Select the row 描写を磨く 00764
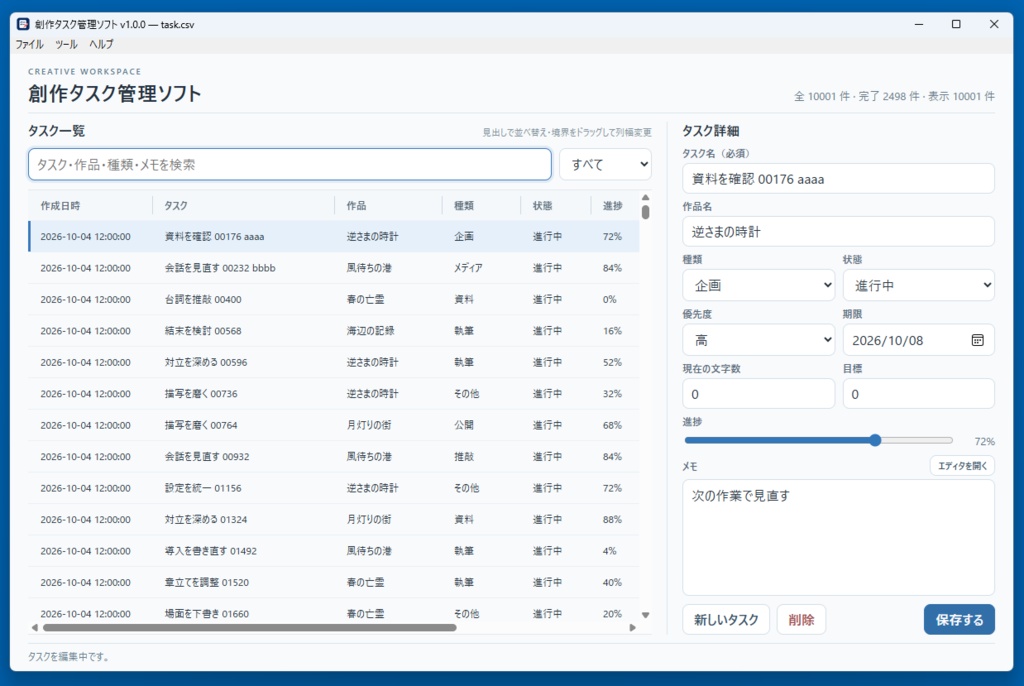1024x686 pixels. coord(334,425)
